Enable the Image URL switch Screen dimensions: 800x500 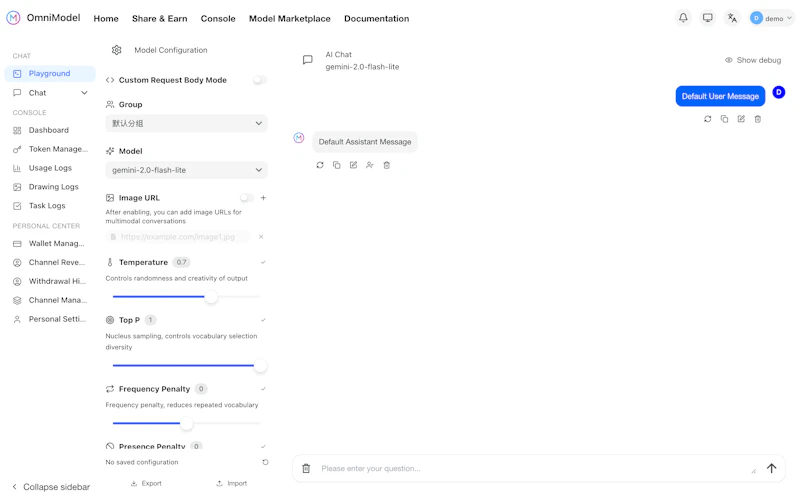(x=247, y=197)
